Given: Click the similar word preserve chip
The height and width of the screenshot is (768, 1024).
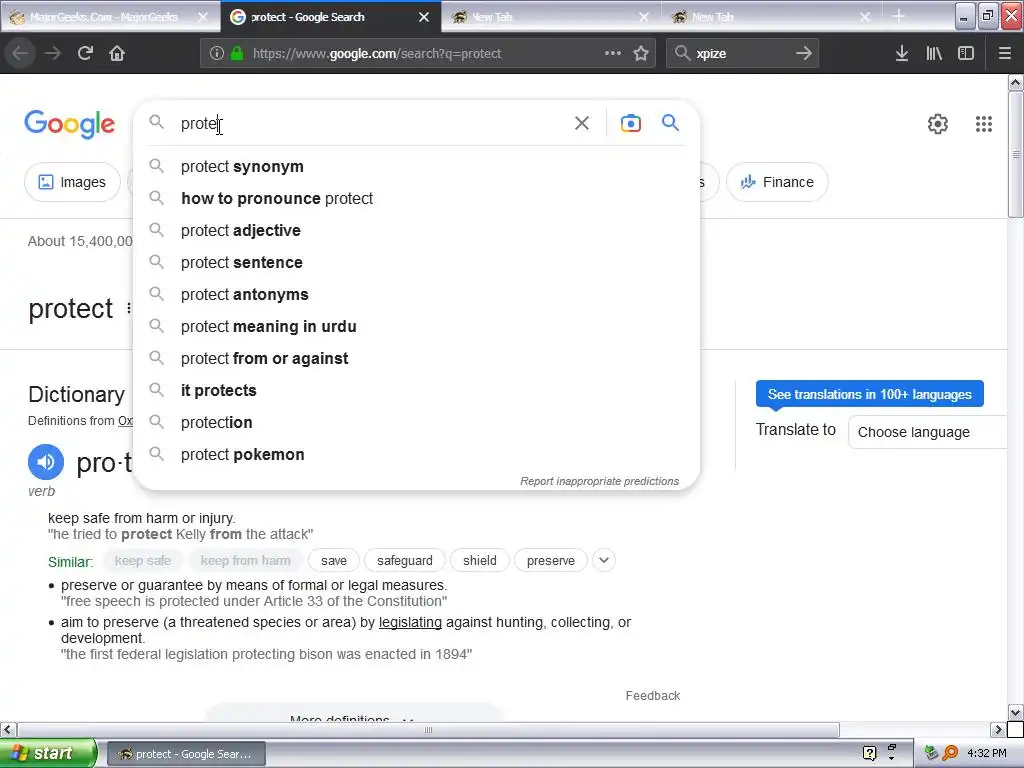Looking at the screenshot, I should [551, 560].
